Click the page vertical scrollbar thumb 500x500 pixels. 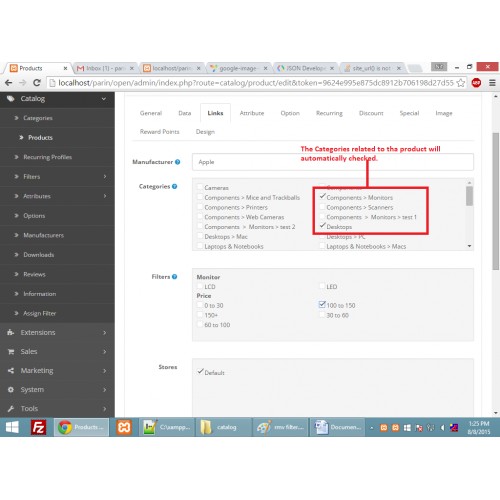[496, 201]
